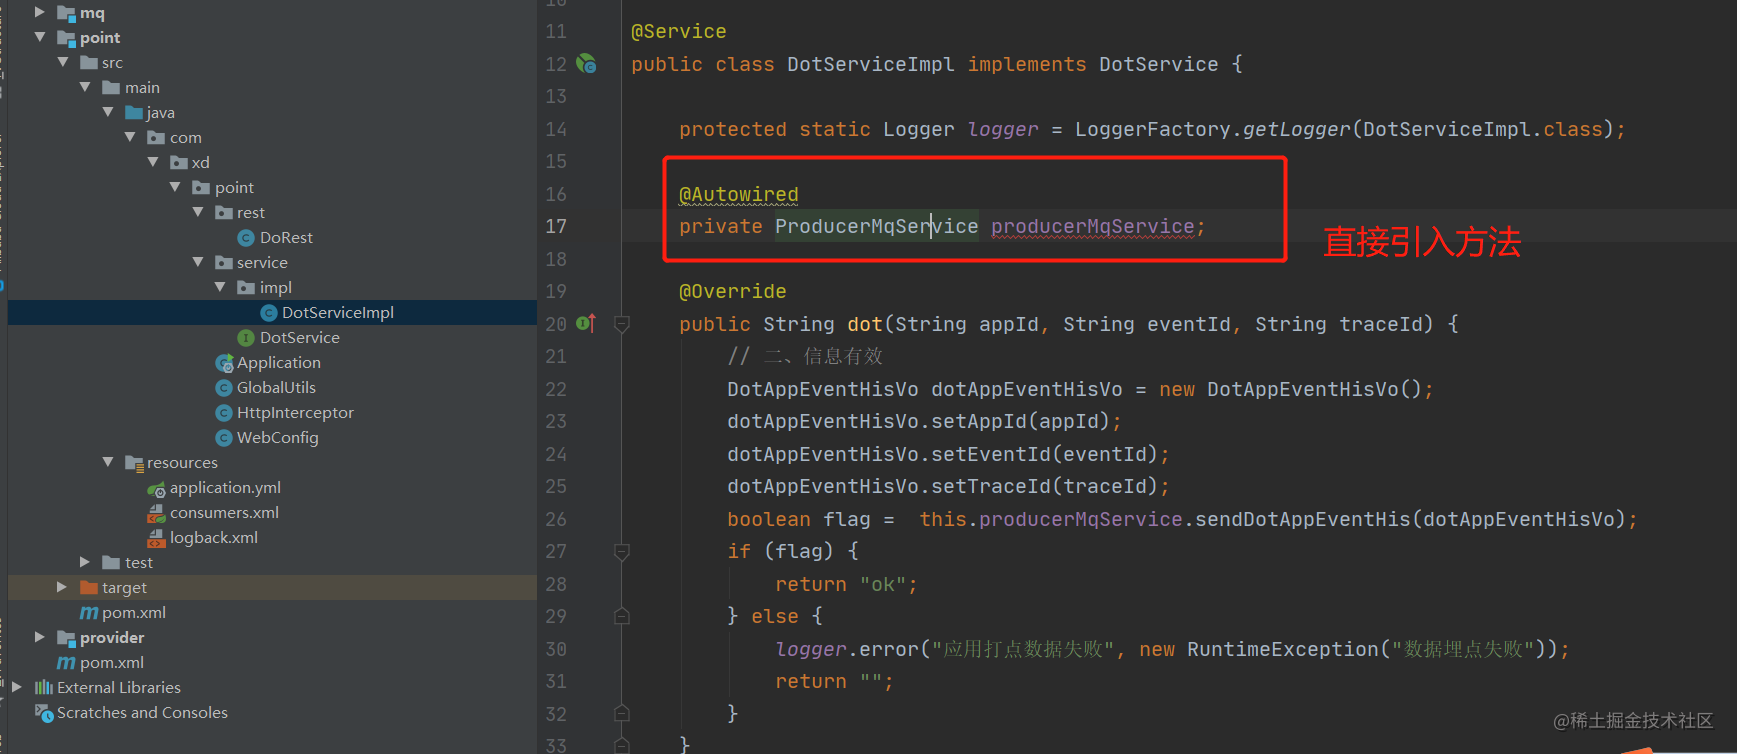Collapse the resources folder arrow
This screenshot has width=1737, height=754.
click(x=108, y=462)
